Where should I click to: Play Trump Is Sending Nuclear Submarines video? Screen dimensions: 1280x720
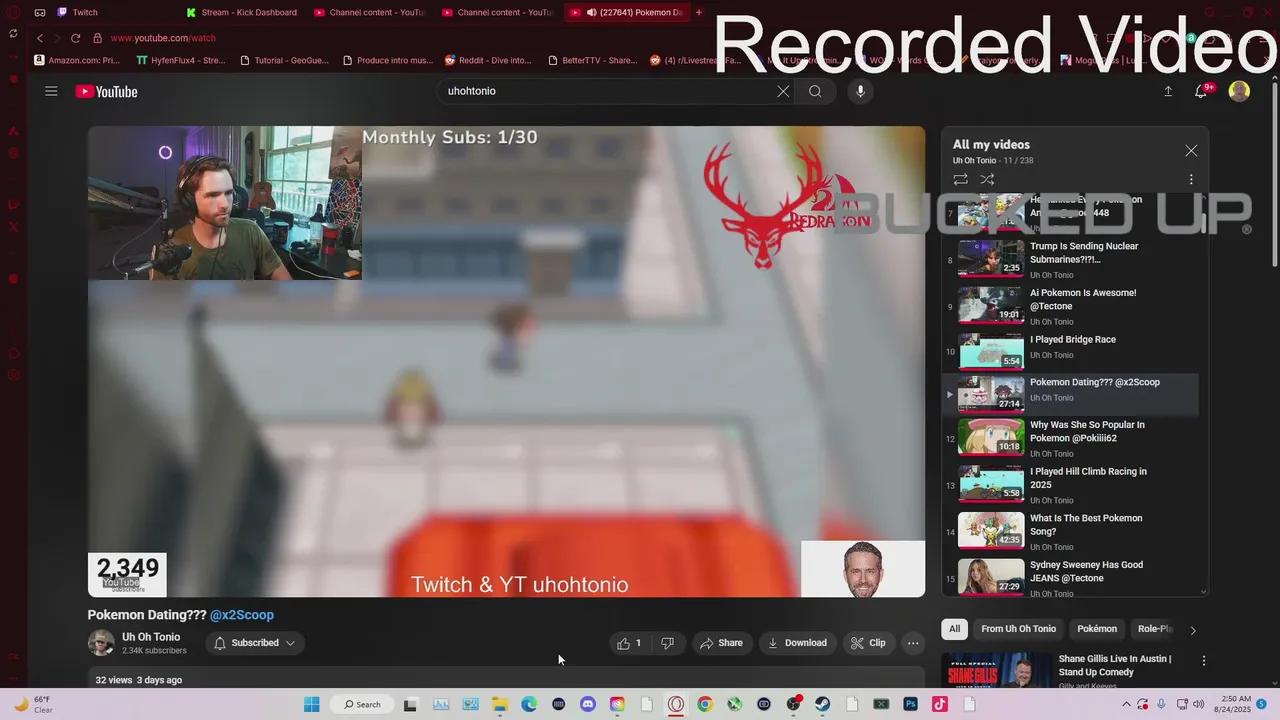click(x=1070, y=259)
